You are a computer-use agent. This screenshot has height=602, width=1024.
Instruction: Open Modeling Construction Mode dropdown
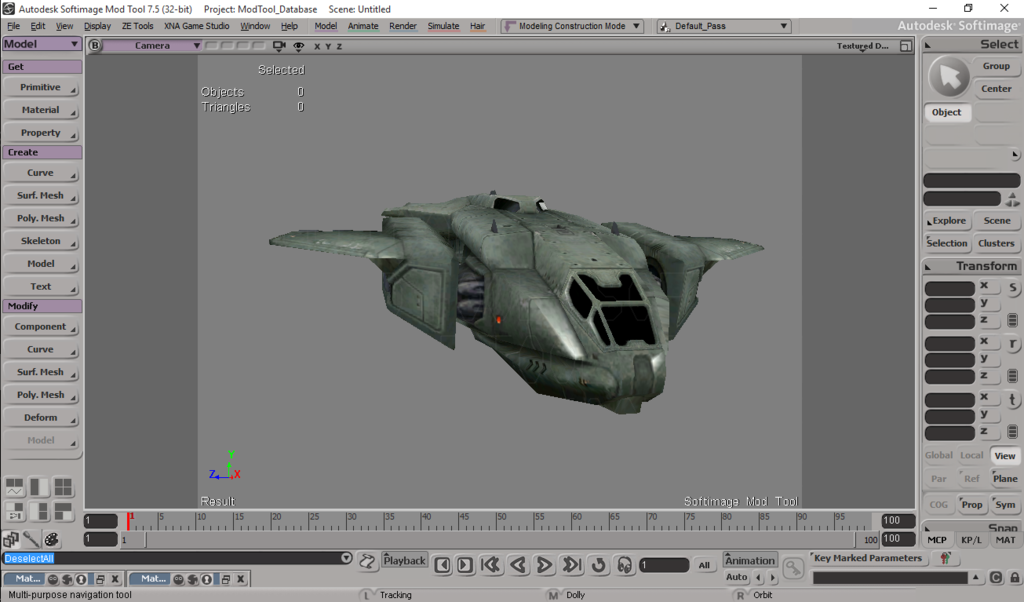(x=573, y=26)
